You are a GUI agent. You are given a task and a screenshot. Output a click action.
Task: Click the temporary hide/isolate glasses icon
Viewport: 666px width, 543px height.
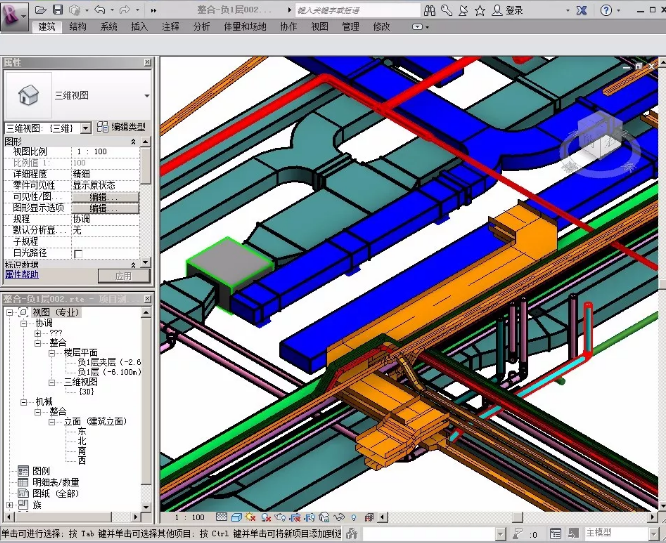coord(339,517)
